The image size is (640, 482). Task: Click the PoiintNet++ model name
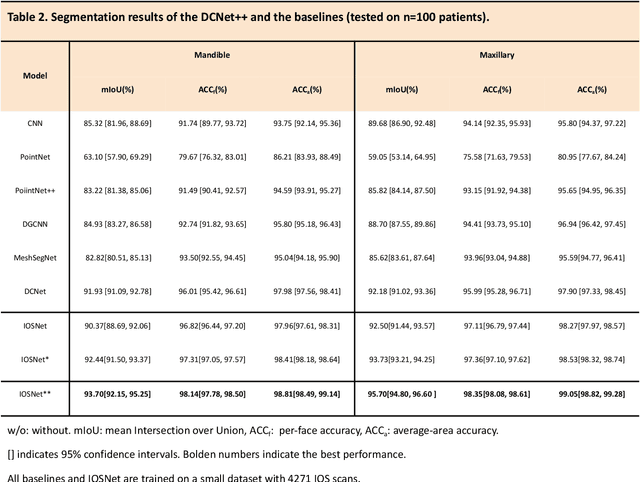(34, 189)
